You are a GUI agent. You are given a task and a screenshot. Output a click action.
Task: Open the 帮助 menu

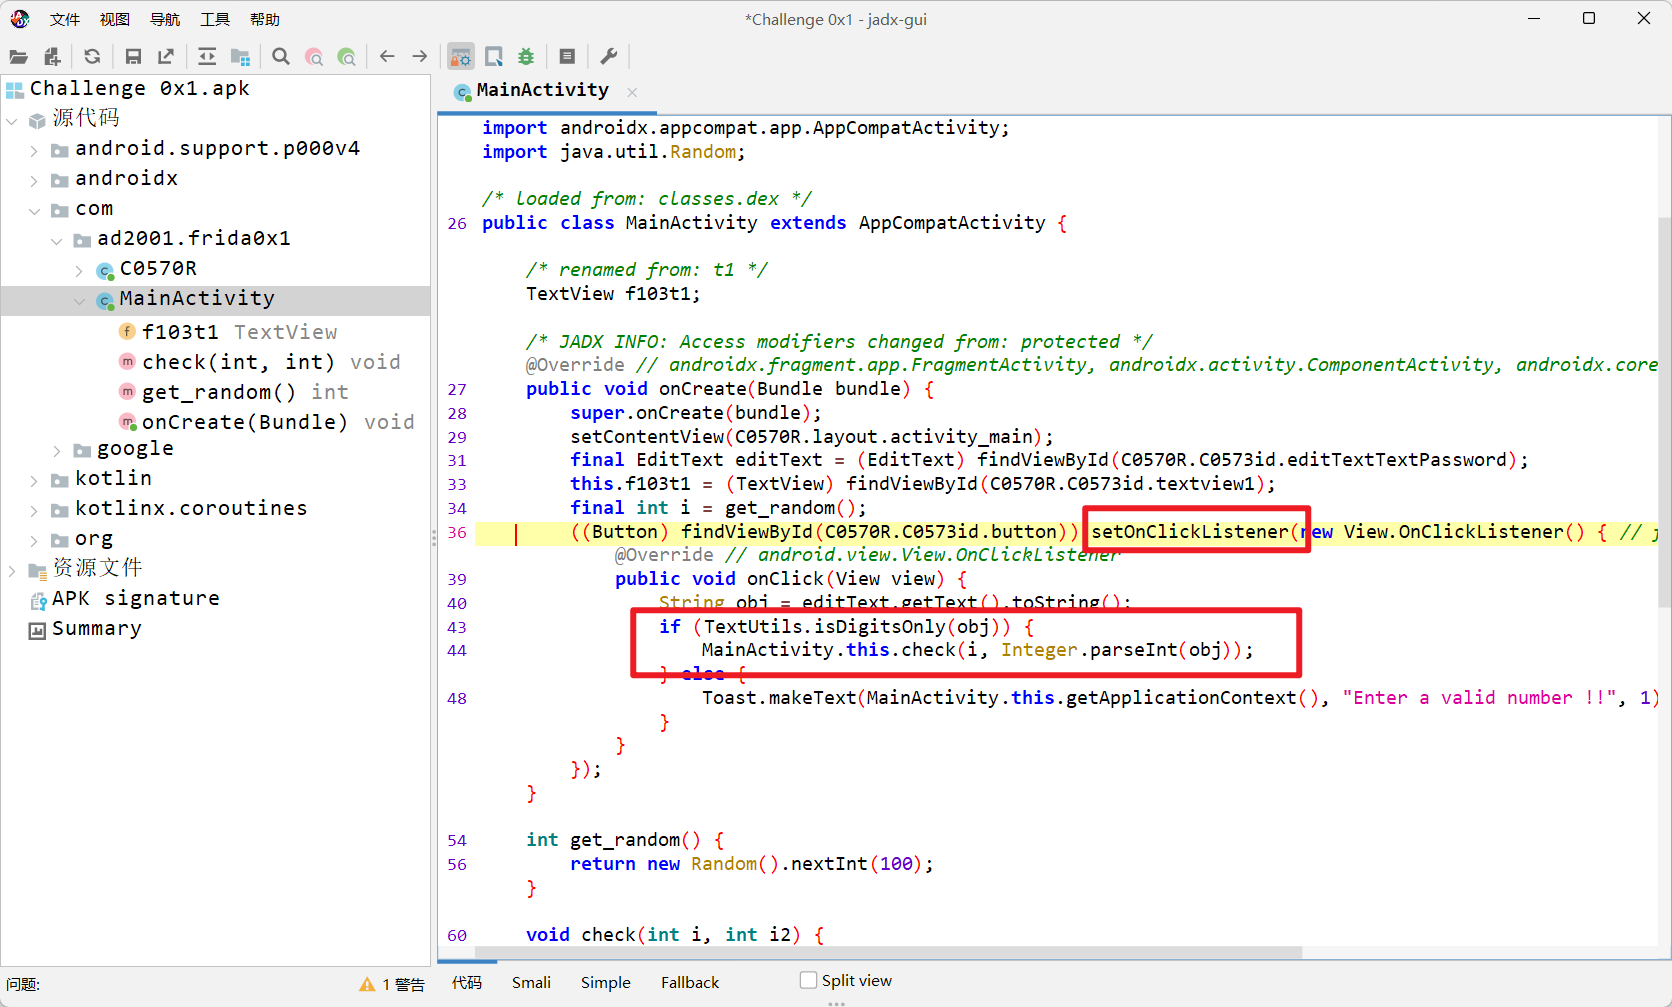tap(265, 19)
